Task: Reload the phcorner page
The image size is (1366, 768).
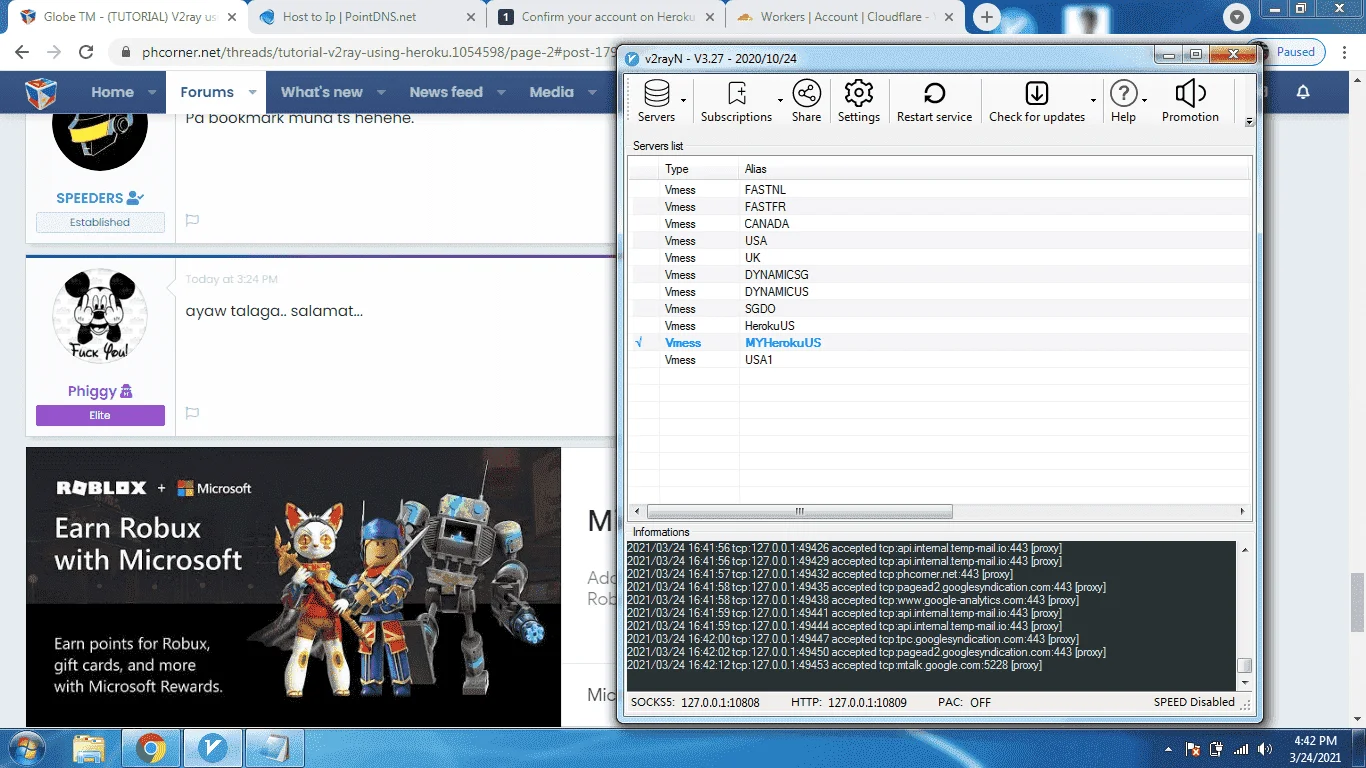Action: pyautogui.click(x=86, y=52)
